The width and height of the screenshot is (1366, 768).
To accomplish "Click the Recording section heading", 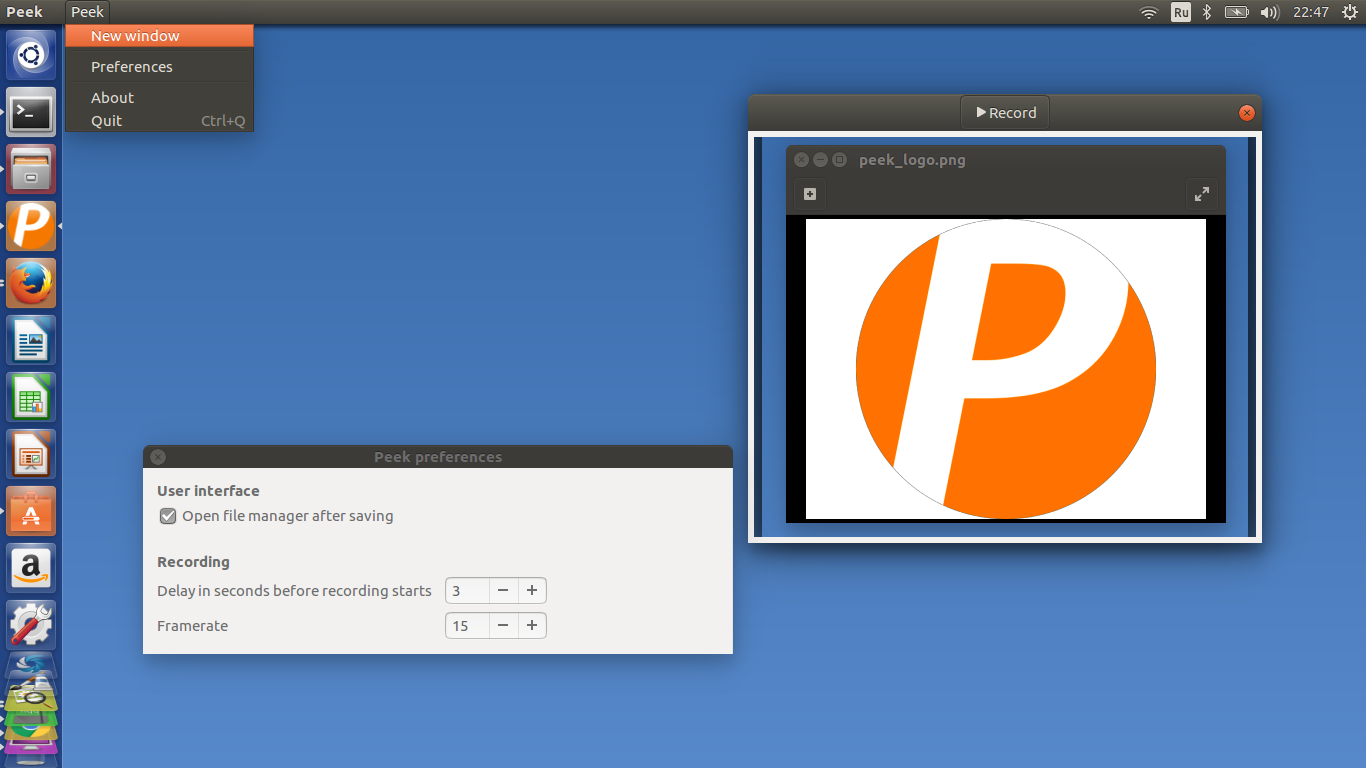I will click(x=193, y=562).
